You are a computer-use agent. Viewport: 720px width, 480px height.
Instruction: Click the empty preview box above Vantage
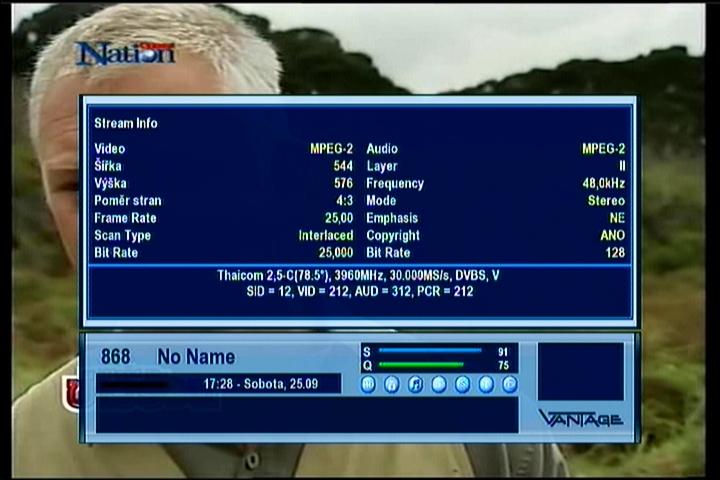point(580,371)
